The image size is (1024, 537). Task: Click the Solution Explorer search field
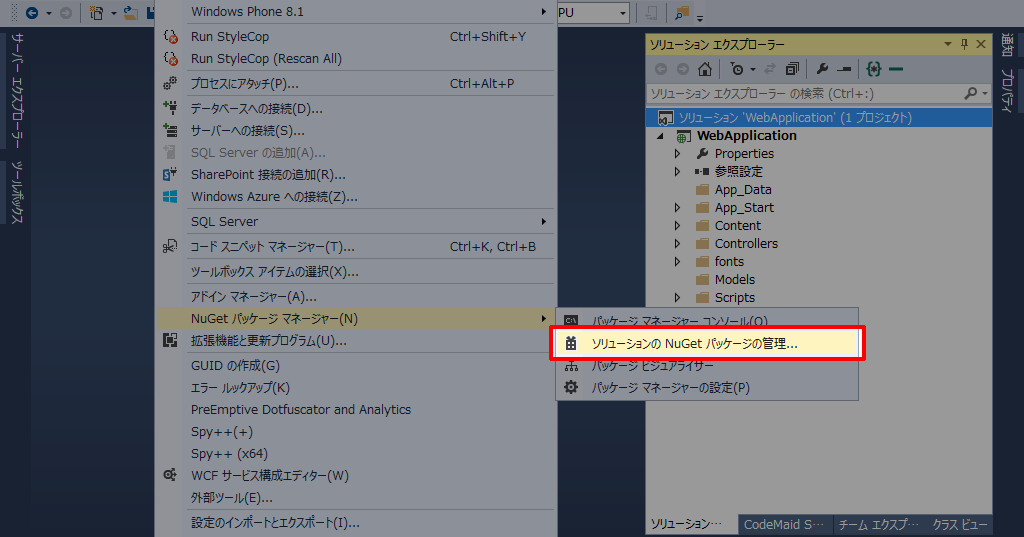805,94
